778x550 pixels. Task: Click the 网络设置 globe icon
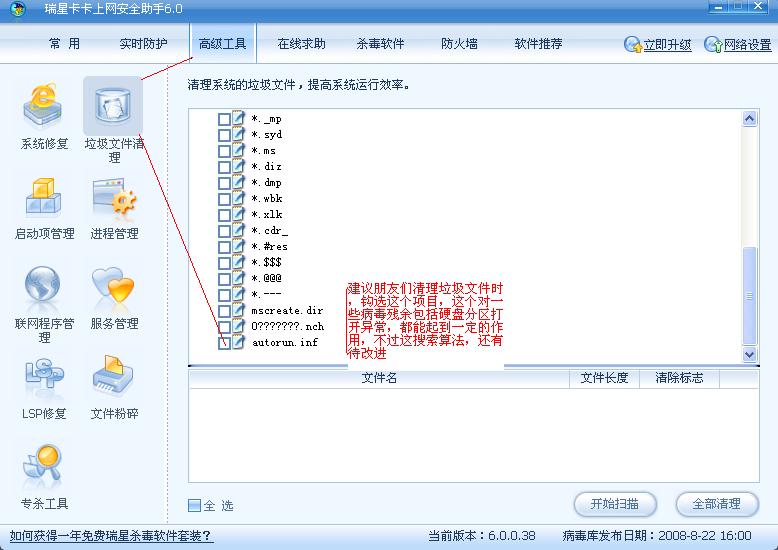[713, 45]
